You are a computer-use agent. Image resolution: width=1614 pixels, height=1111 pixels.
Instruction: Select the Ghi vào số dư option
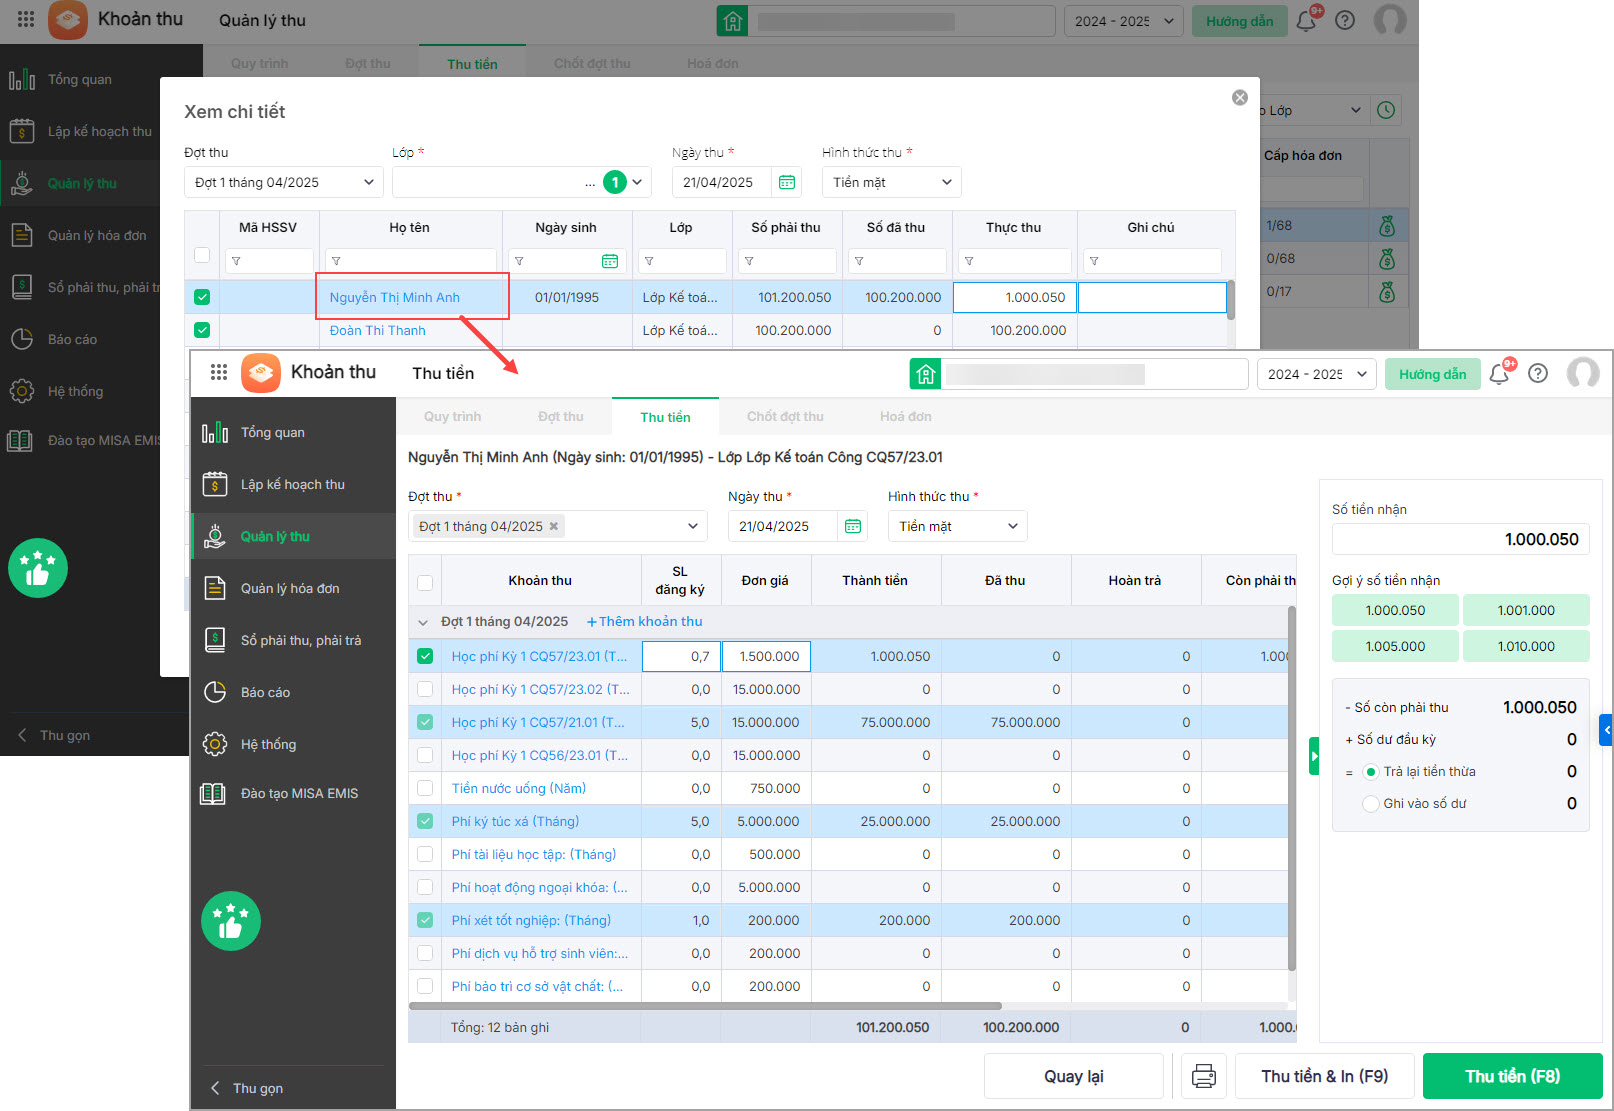1371,804
